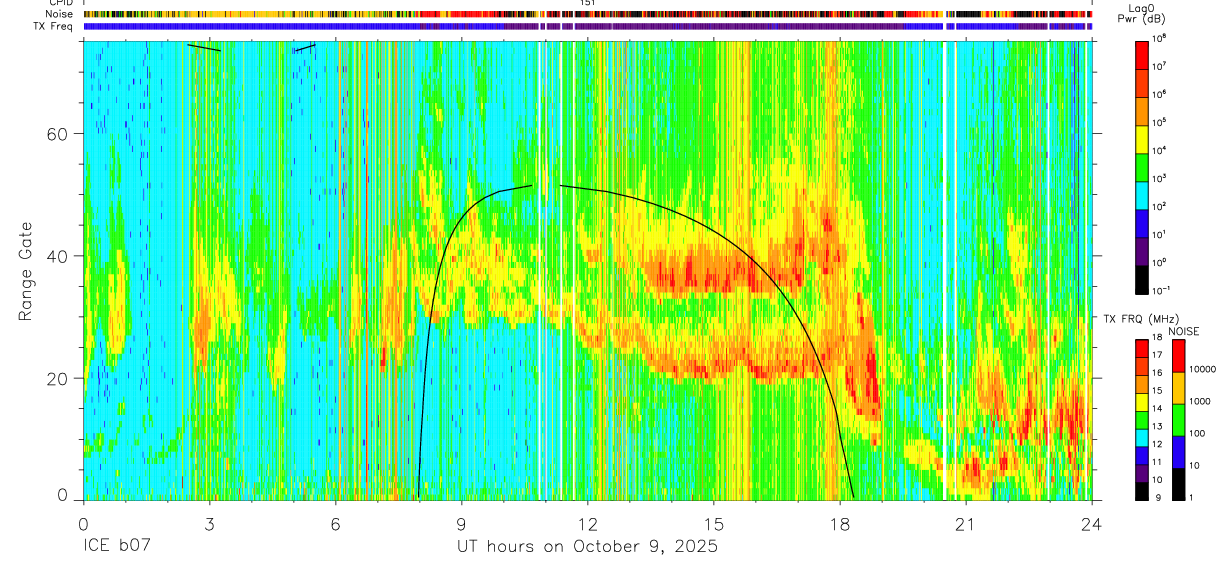Screen dimensions: 1228x567
Task: Click the 10^-1 tick on Lag0 power colorbar
Action: (1160, 290)
